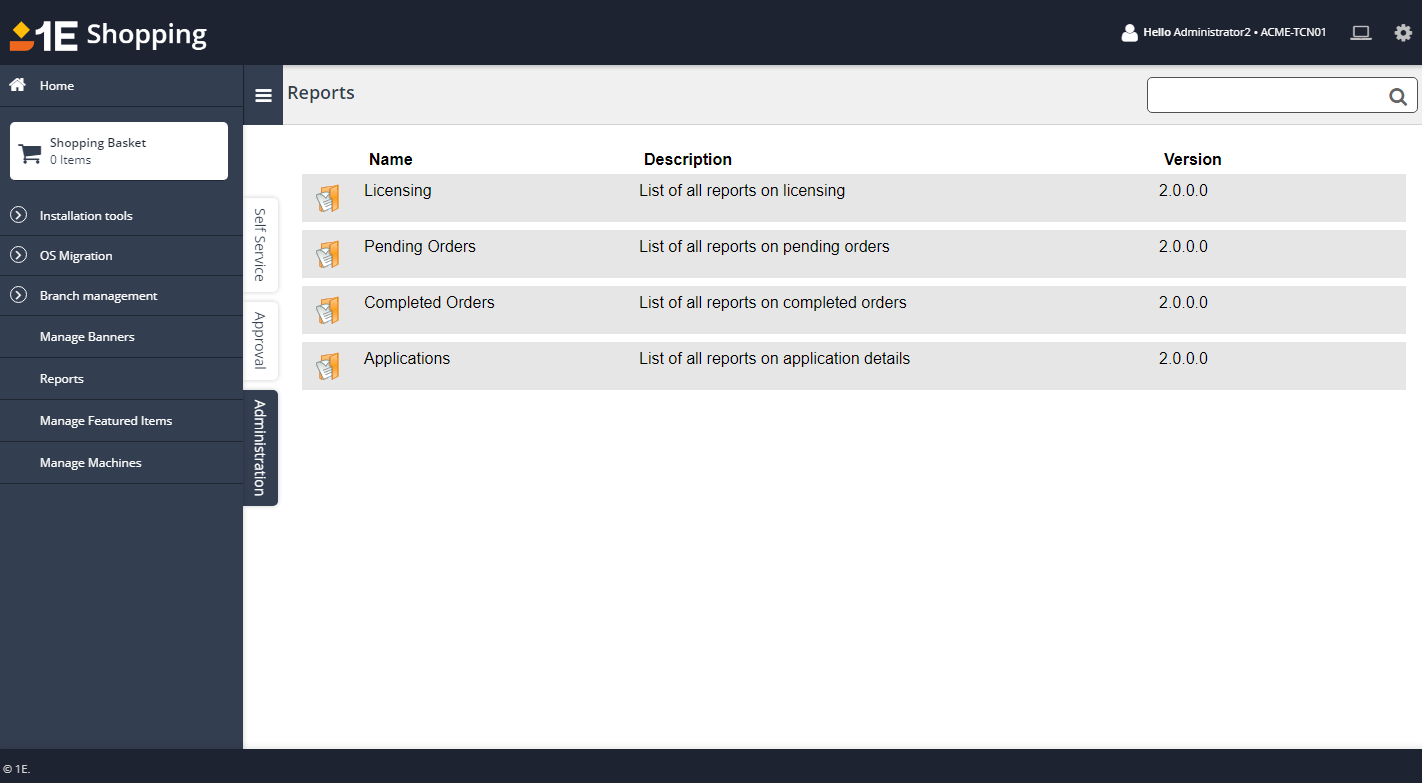Image resolution: width=1422 pixels, height=783 pixels.
Task: Expand the Installation tools section
Action: coord(86,216)
